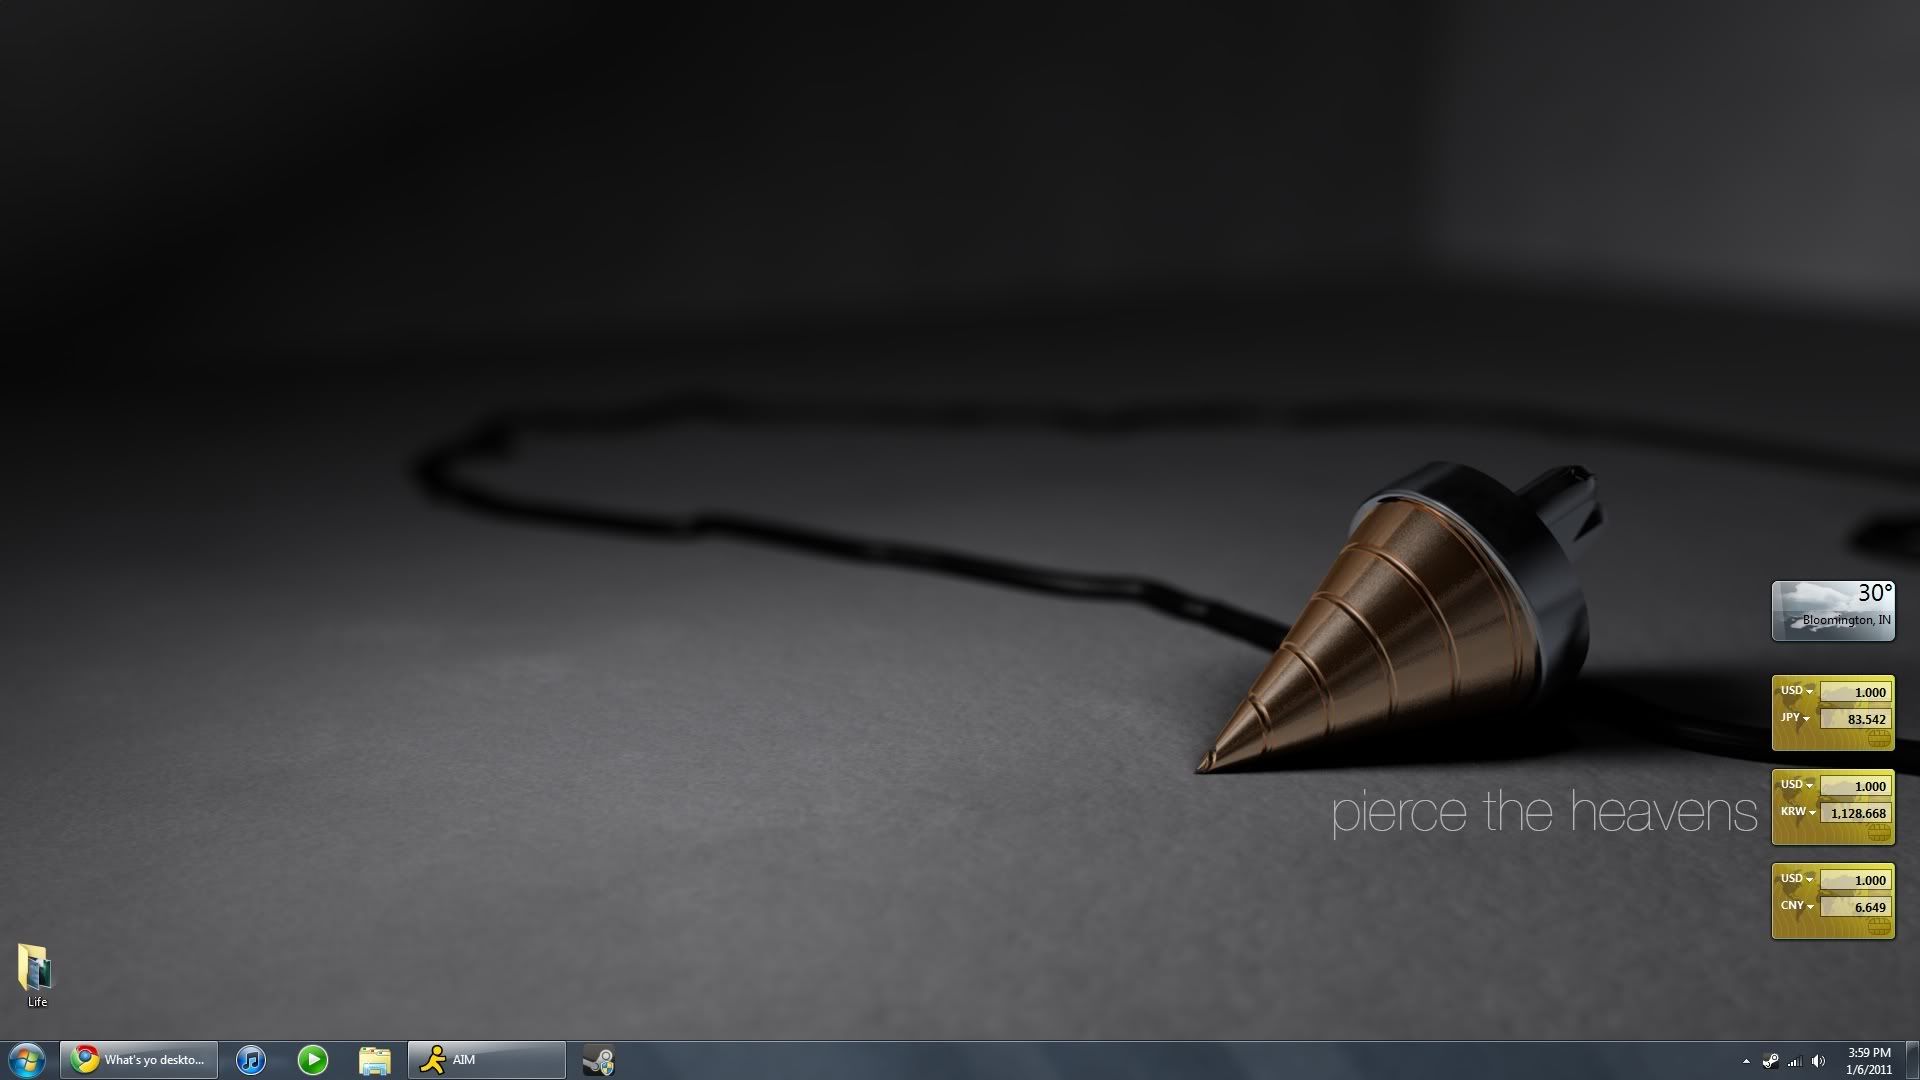Click the USD 1.000 field above KRW
Screen dimensions: 1920x1080
click(x=1855, y=786)
